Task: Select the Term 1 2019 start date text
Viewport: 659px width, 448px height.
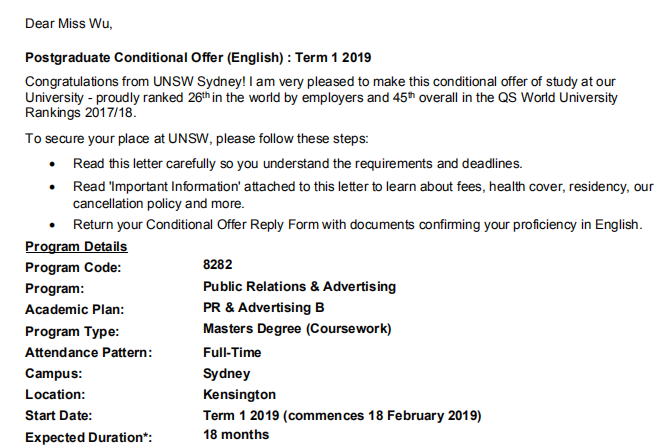Action: [342, 416]
